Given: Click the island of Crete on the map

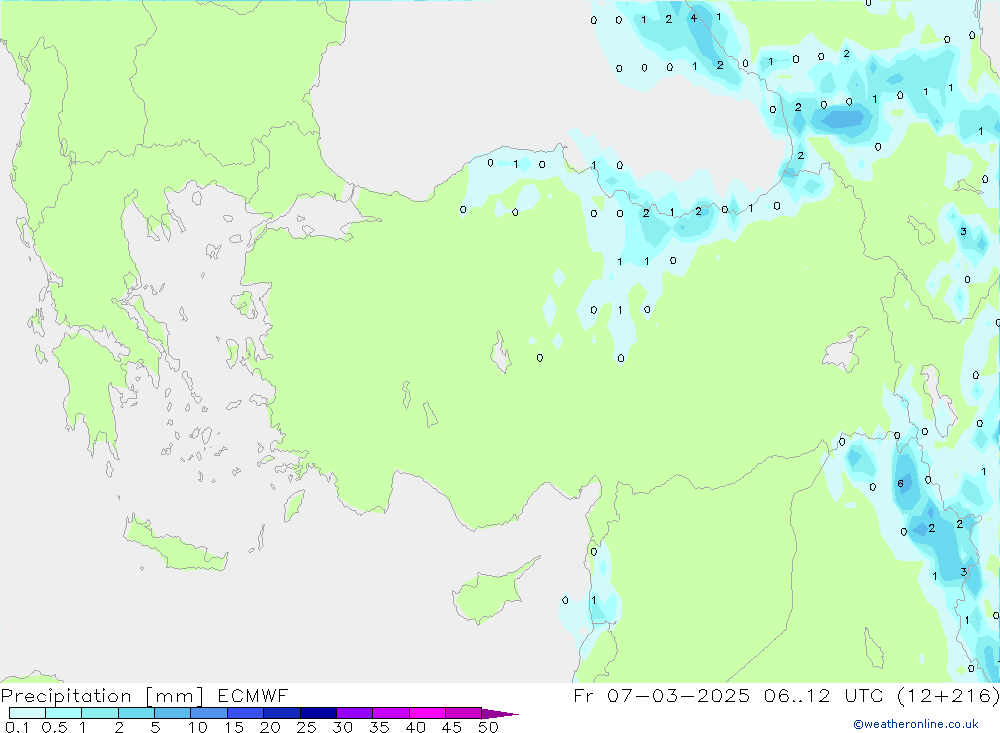Looking at the screenshot, I should 174,546.
